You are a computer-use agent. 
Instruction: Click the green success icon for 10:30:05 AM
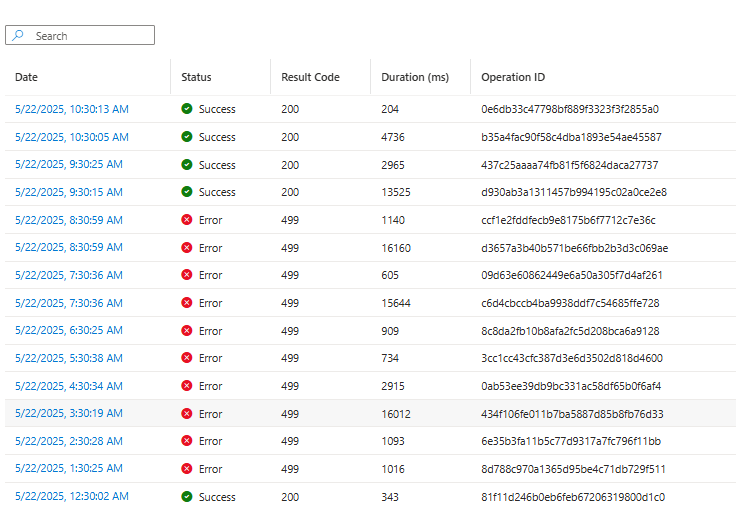click(187, 137)
